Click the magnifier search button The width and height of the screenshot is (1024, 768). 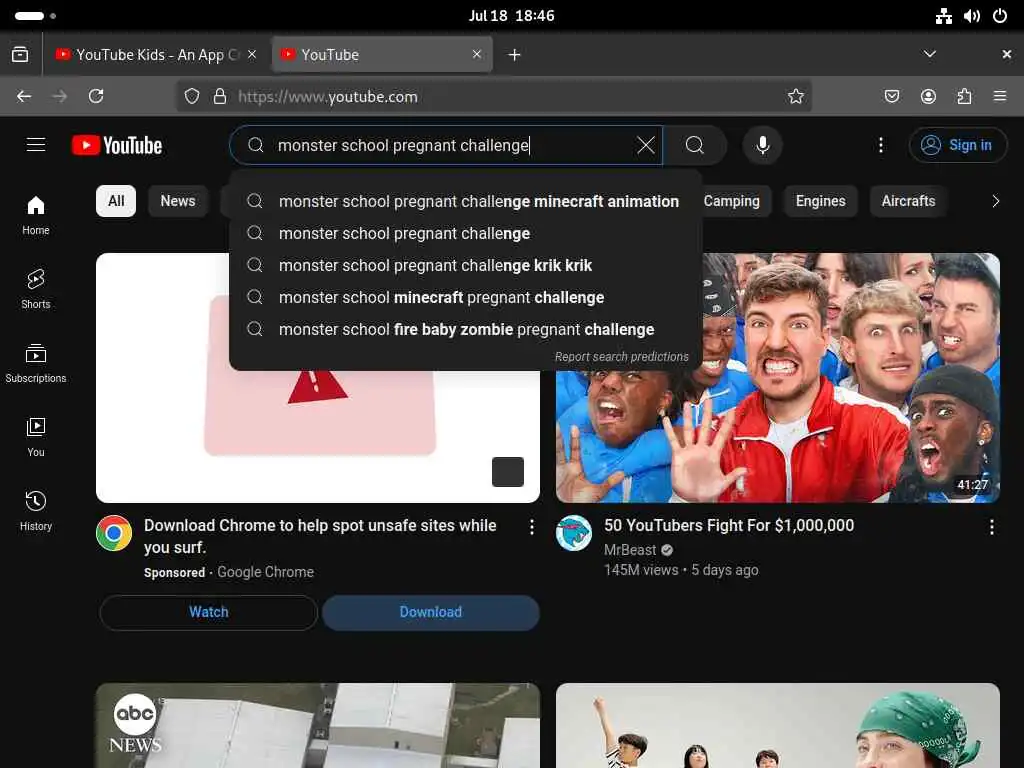tap(695, 145)
